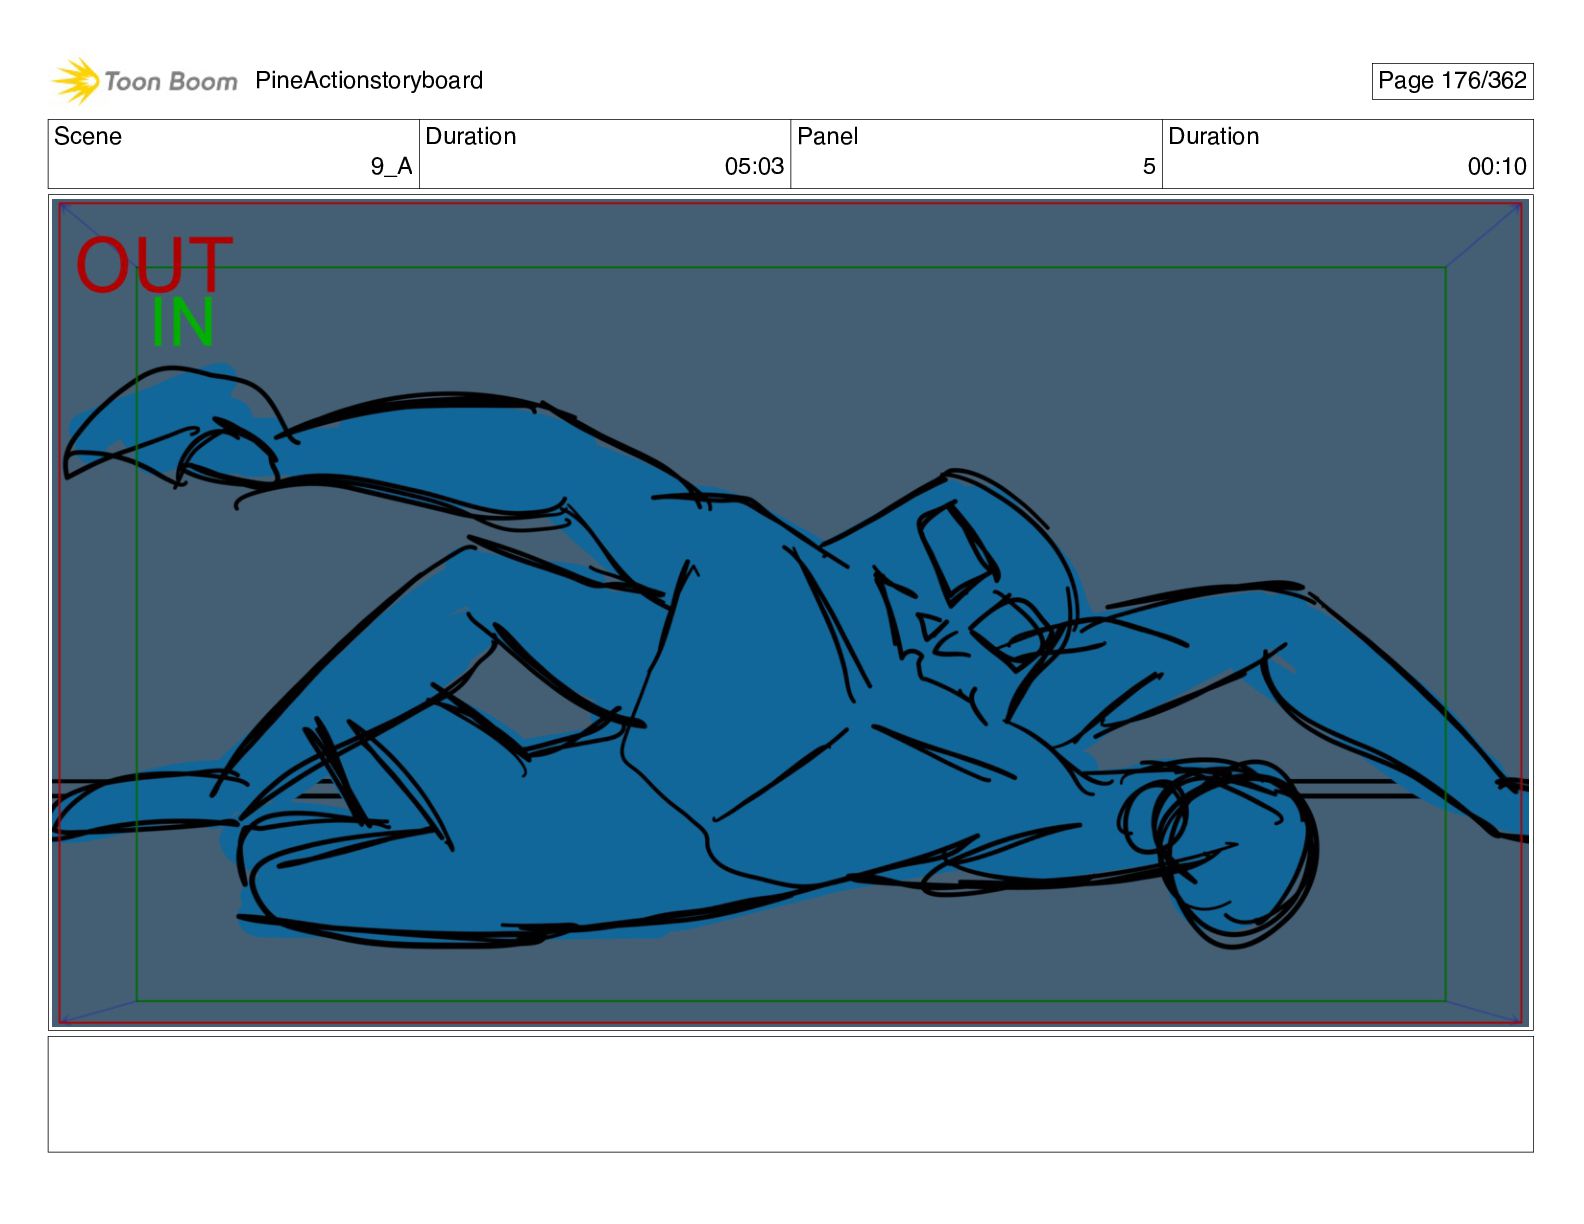Select the panel number 5
The image size is (1584, 1224).
1149,167
